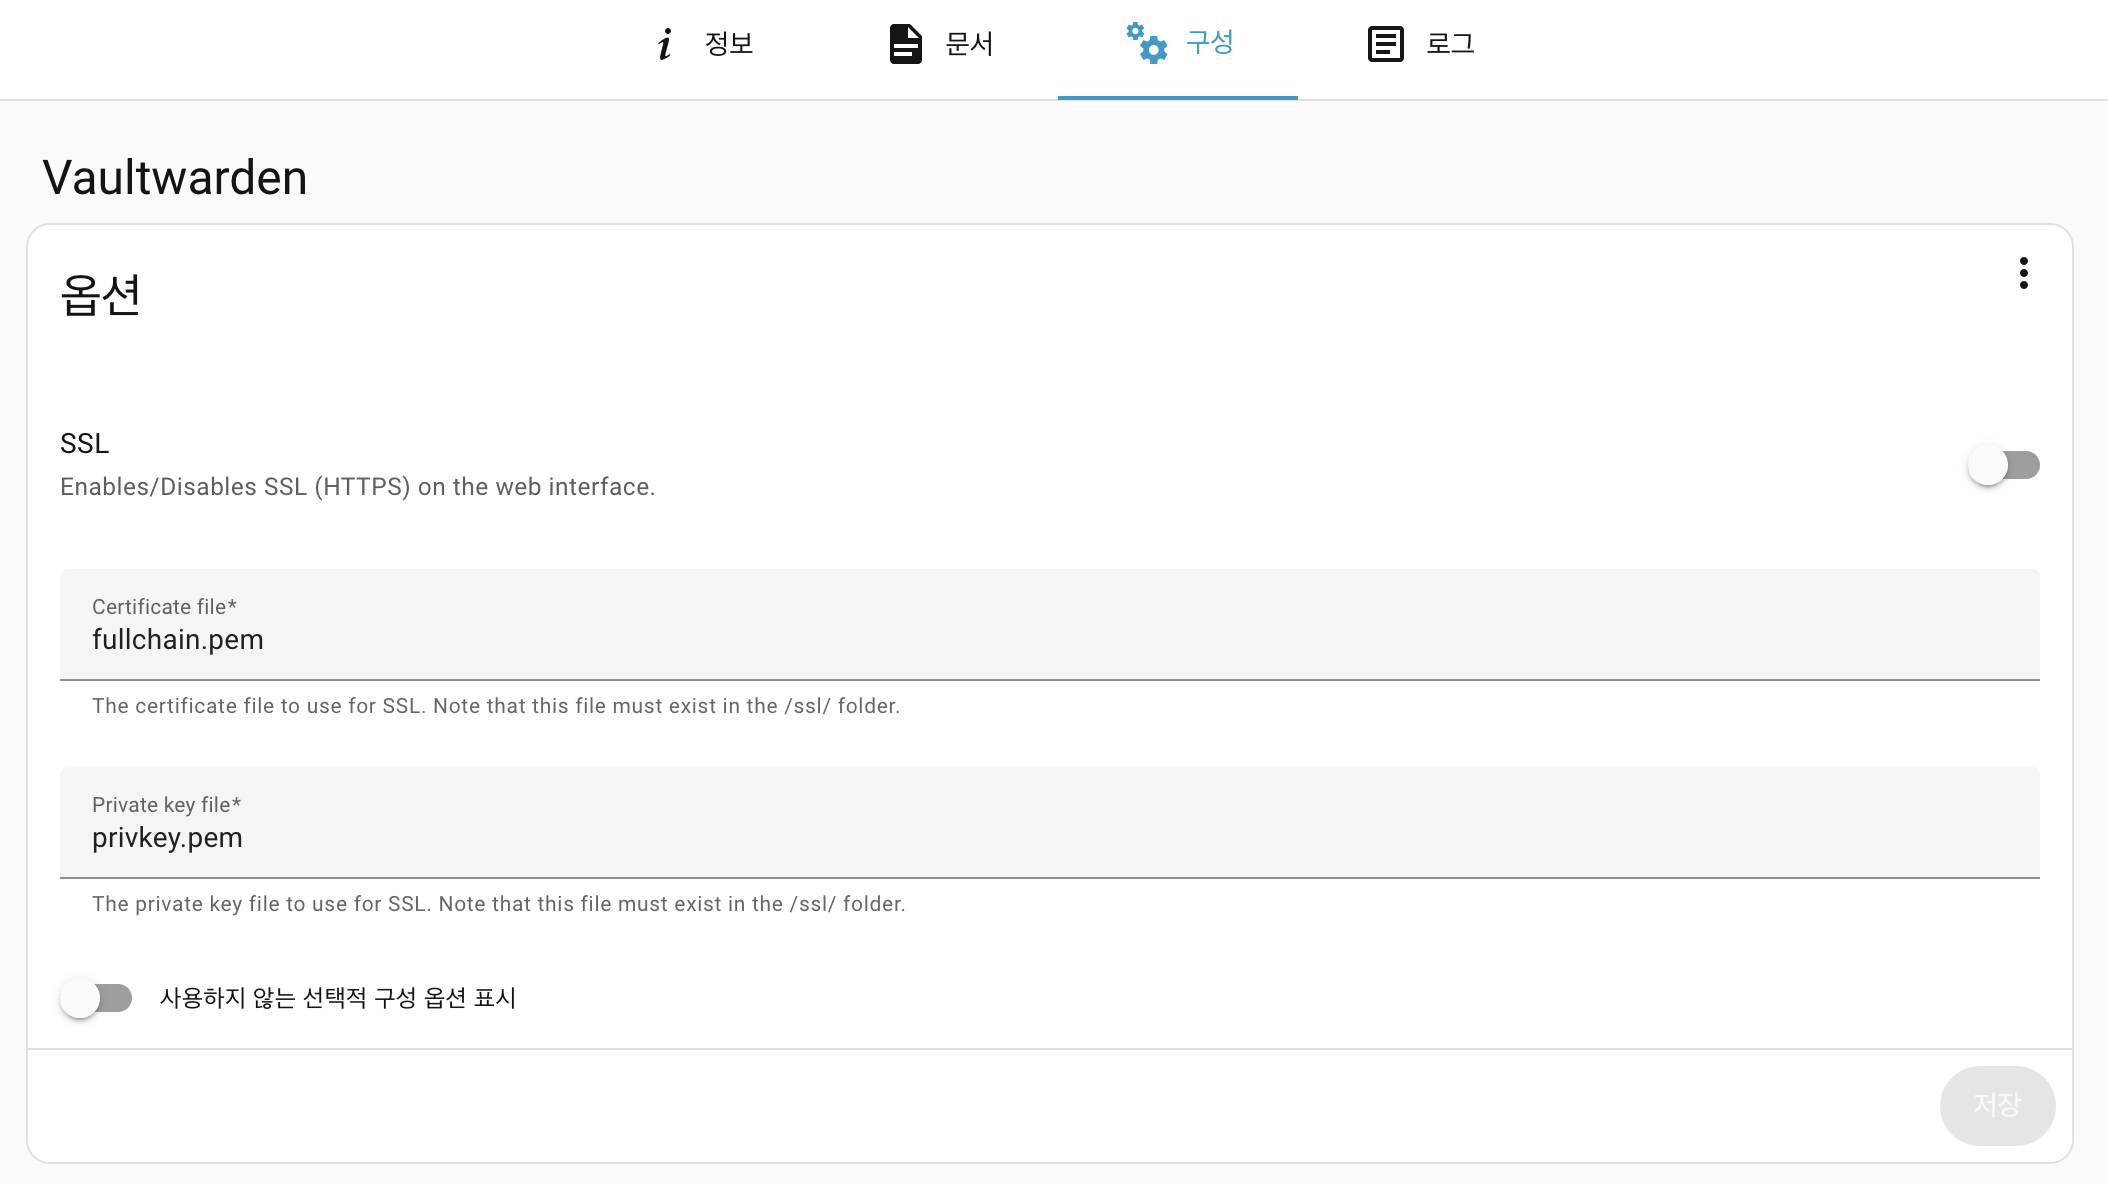Image resolution: width=2108 pixels, height=1184 pixels.
Task: Click the SSL option label
Action: click(85, 443)
